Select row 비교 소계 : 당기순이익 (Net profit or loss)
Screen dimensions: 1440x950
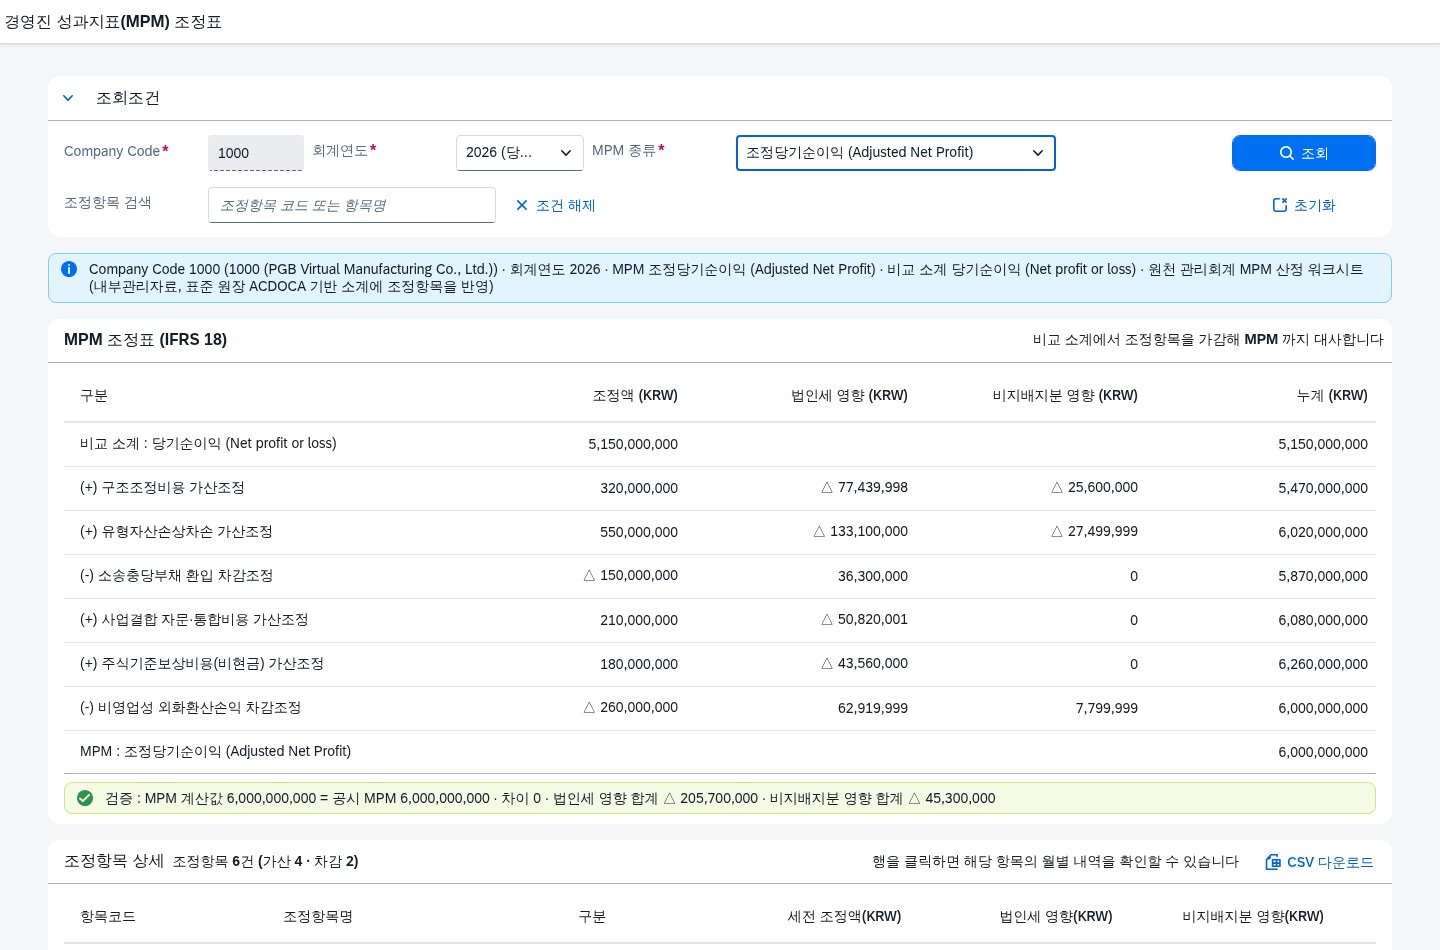point(720,444)
